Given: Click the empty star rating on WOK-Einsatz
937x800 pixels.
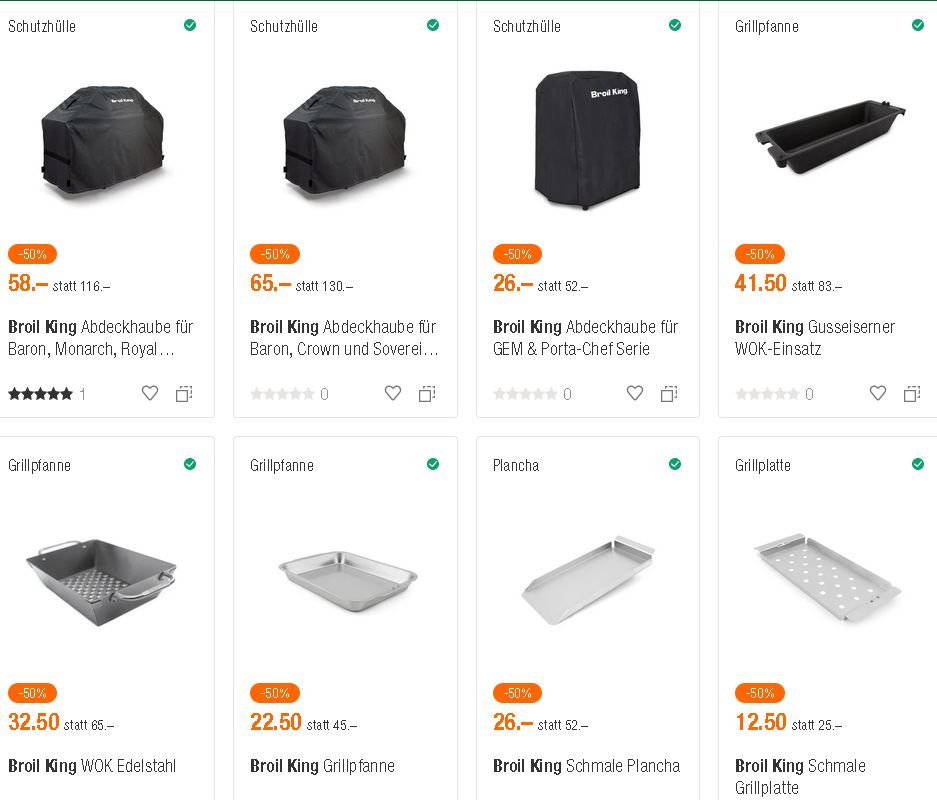Looking at the screenshot, I should pos(767,394).
